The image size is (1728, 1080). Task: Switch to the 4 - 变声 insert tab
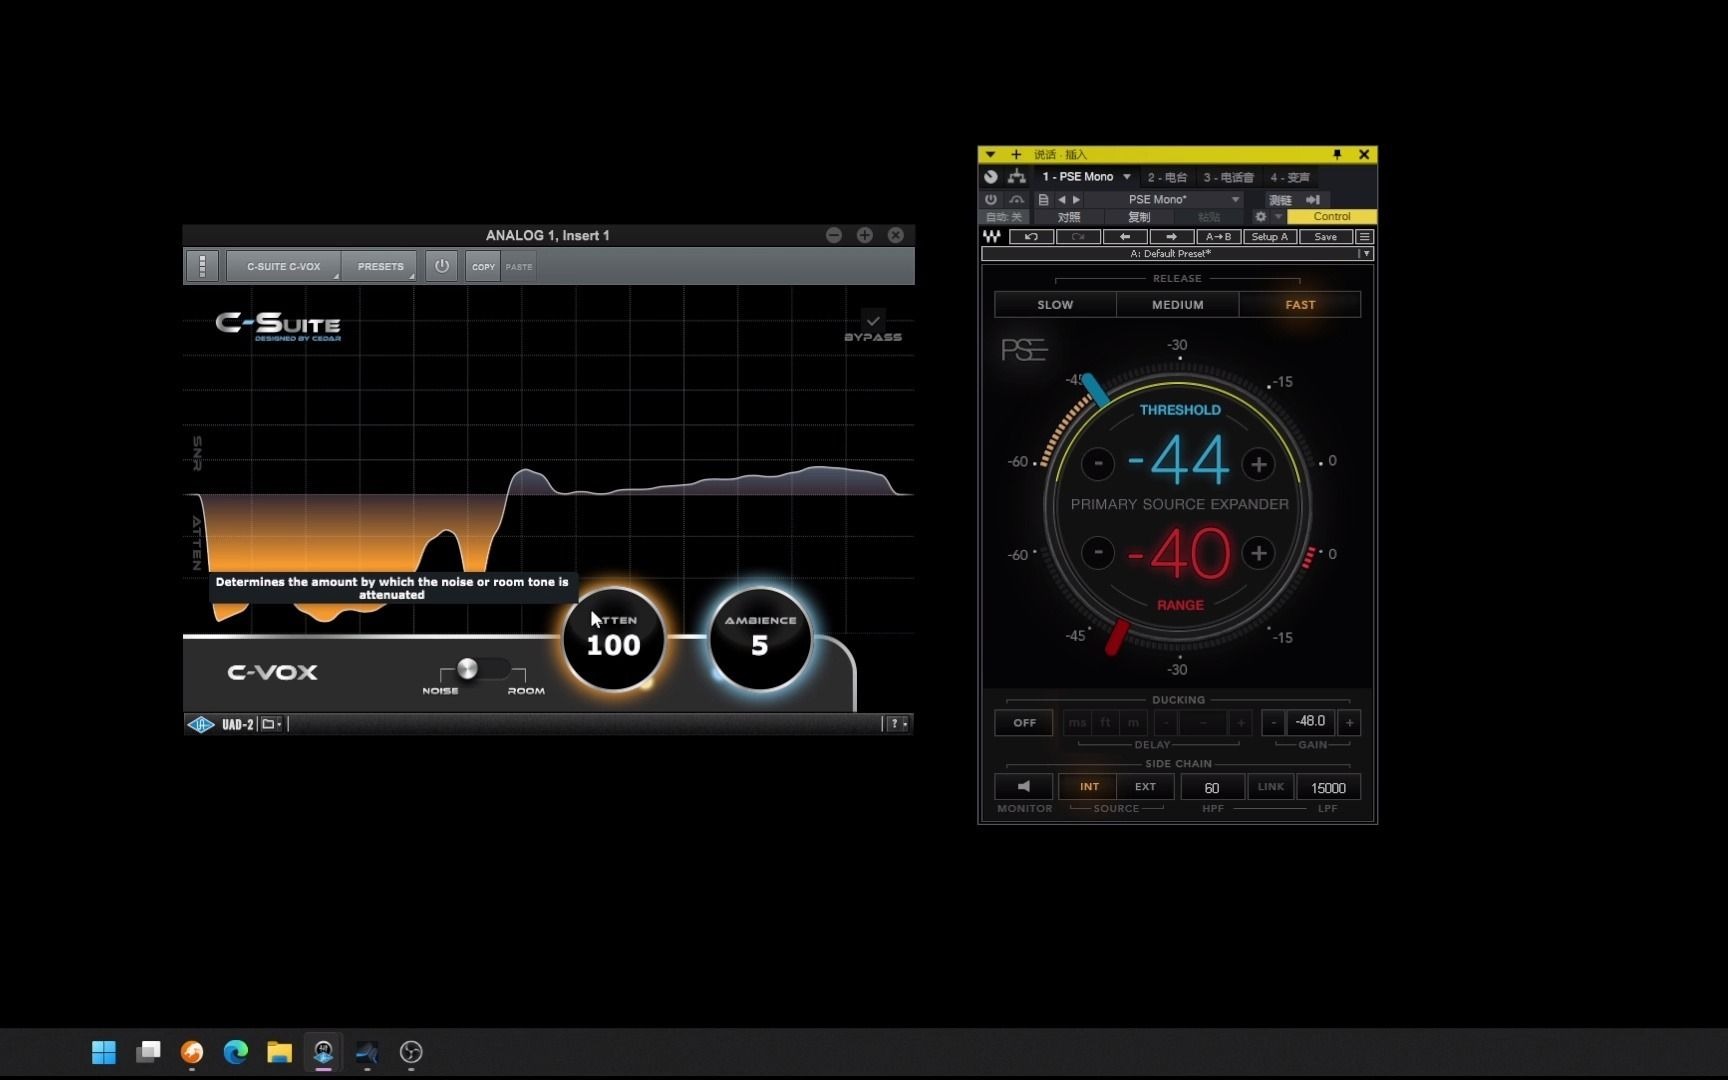tap(1290, 177)
